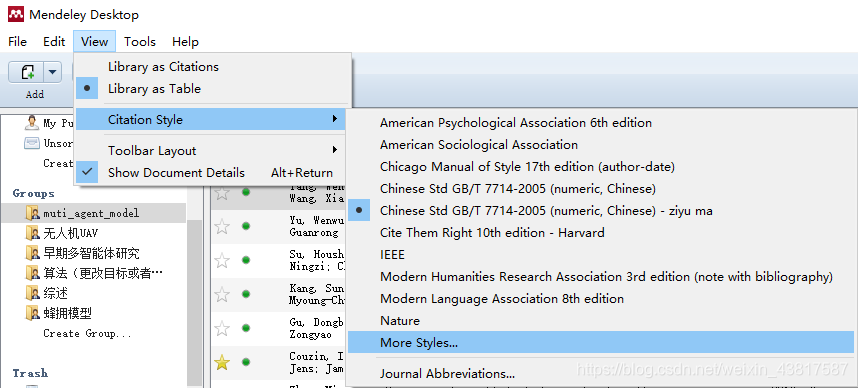Toggle read status dot for Kang, Sun
This screenshot has height=388, width=858.
[x=246, y=294]
